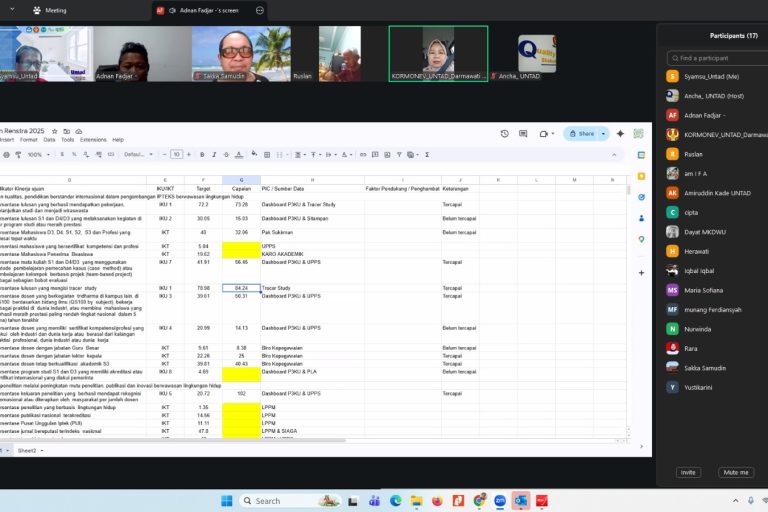Open the Windows Start menu
Viewport: 768px width, 512px height.
(227, 501)
